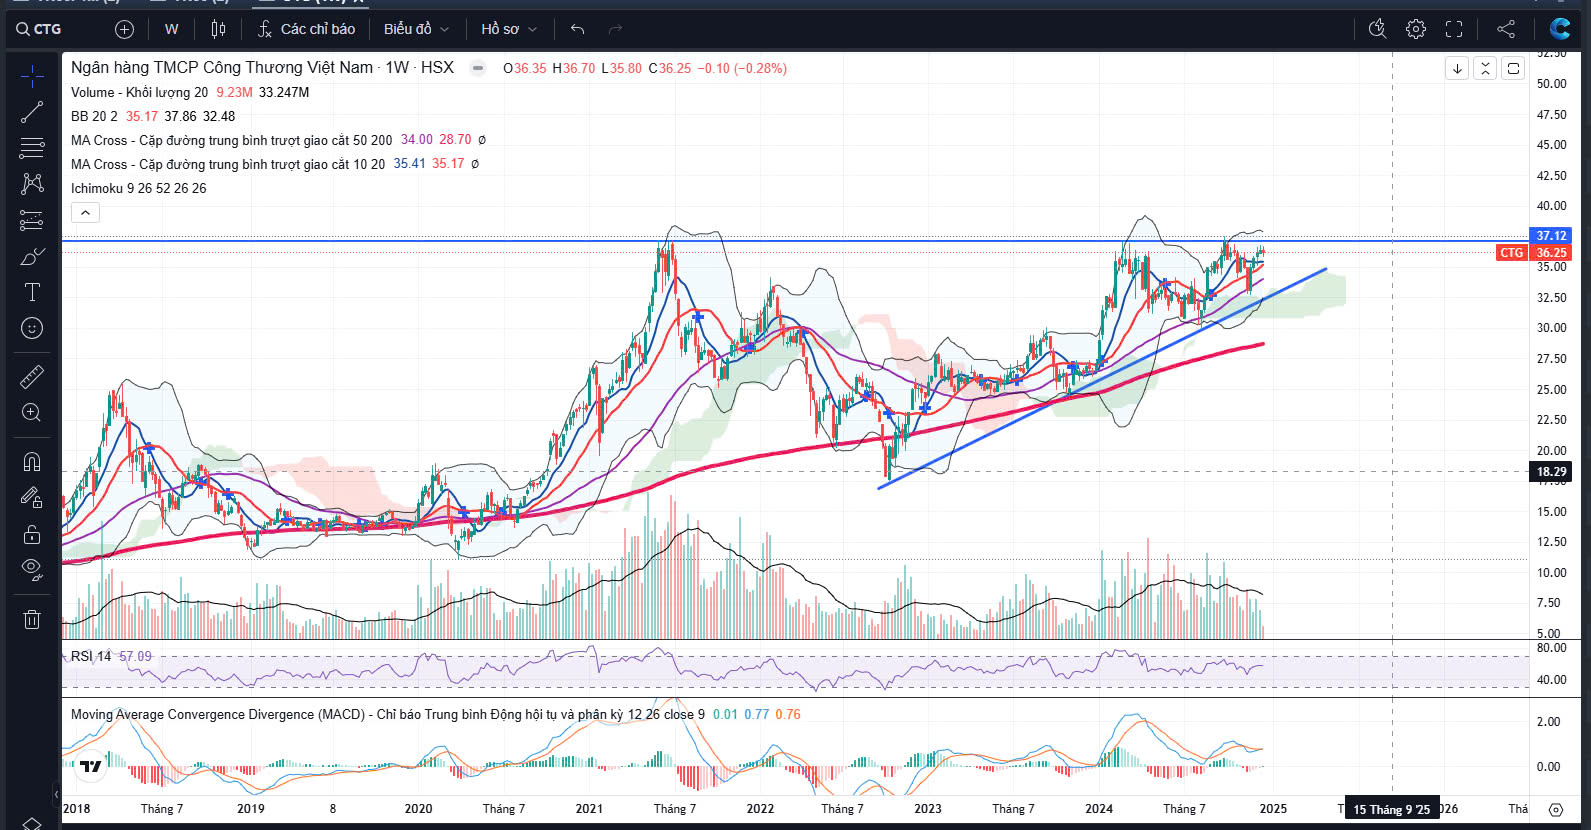The width and height of the screenshot is (1591, 830).
Task: Toggle lock all drawing tools
Action: coord(32,534)
